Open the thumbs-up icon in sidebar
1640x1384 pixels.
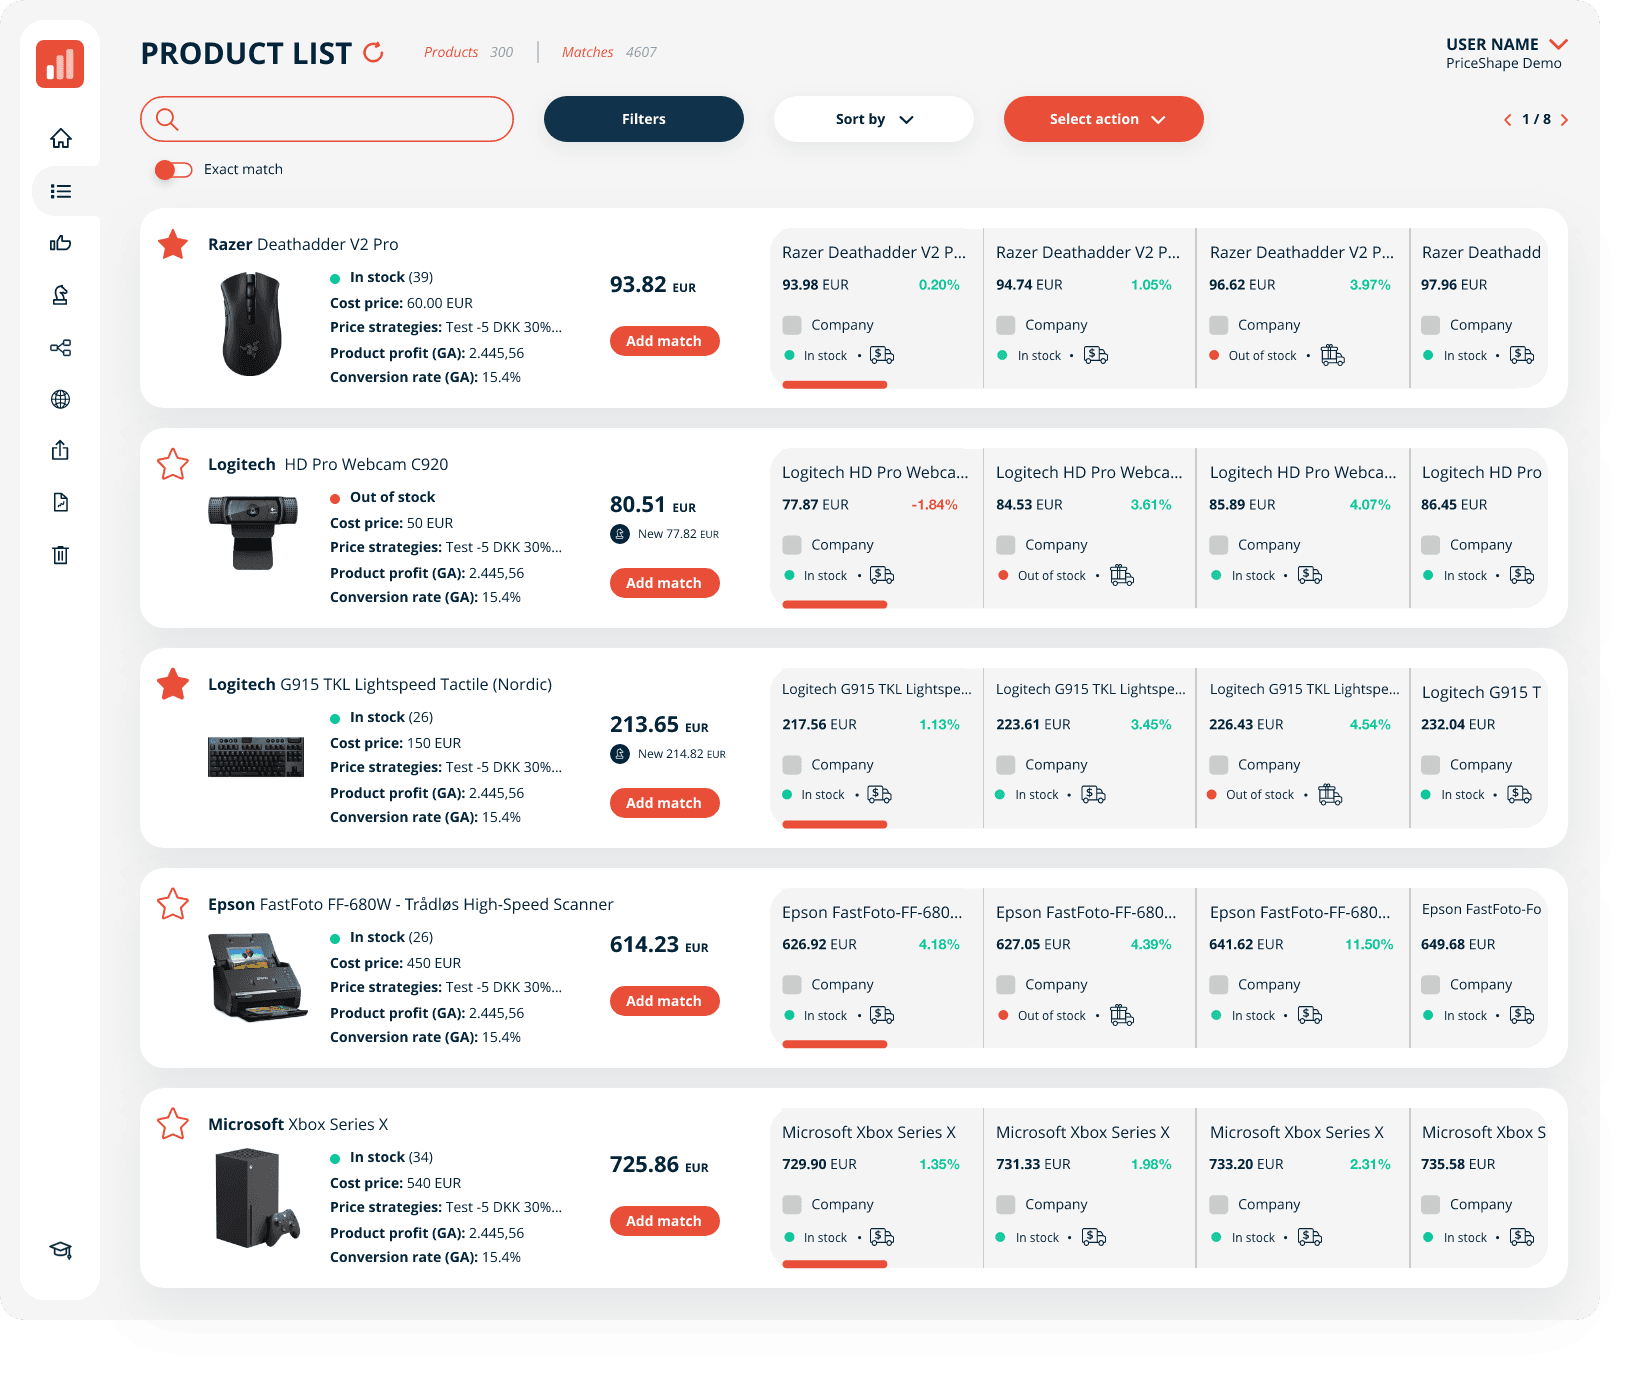(x=61, y=243)
